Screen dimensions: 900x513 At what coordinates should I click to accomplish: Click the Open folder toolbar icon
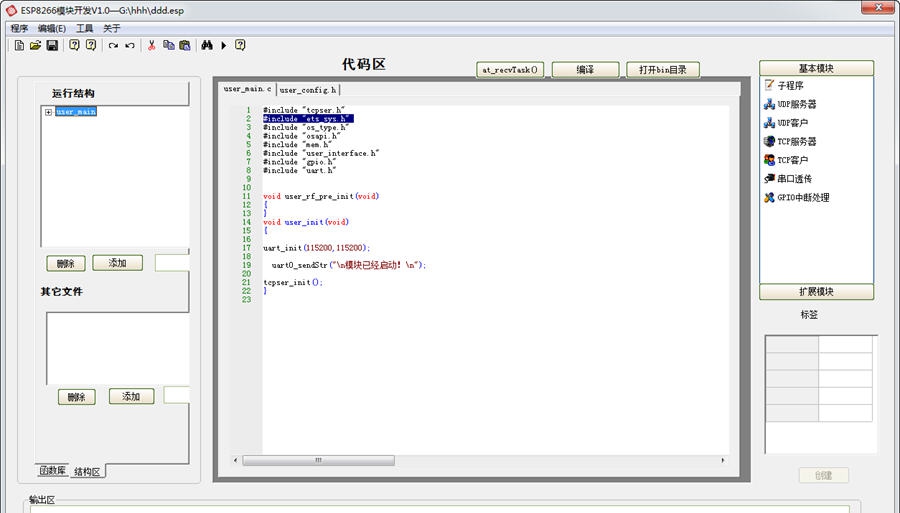pyautogui.click(x=35, y=45)
